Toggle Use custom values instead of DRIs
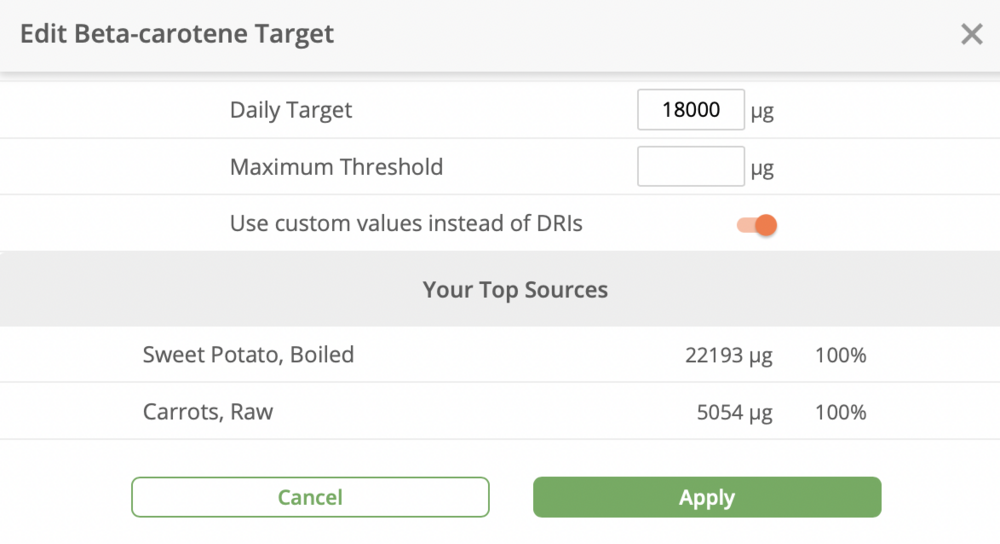The image size is (1000, 544). pos(757,225)
